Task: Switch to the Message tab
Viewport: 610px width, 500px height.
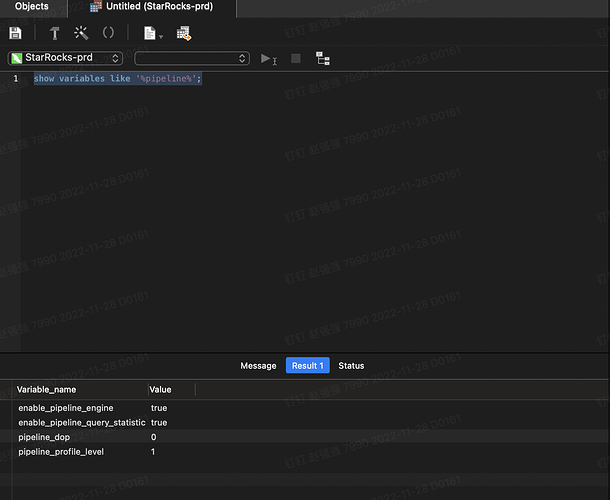Action: 258,366
